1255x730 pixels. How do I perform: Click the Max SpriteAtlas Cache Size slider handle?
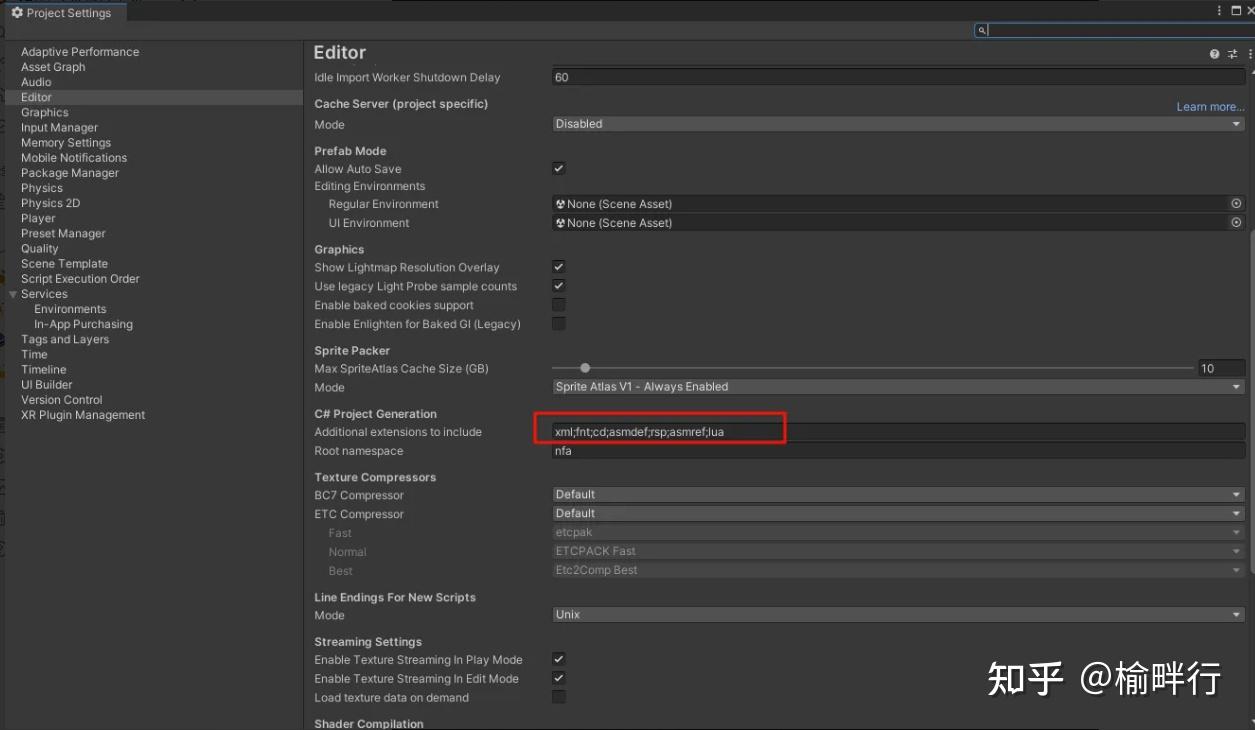[x=585, y=368]
